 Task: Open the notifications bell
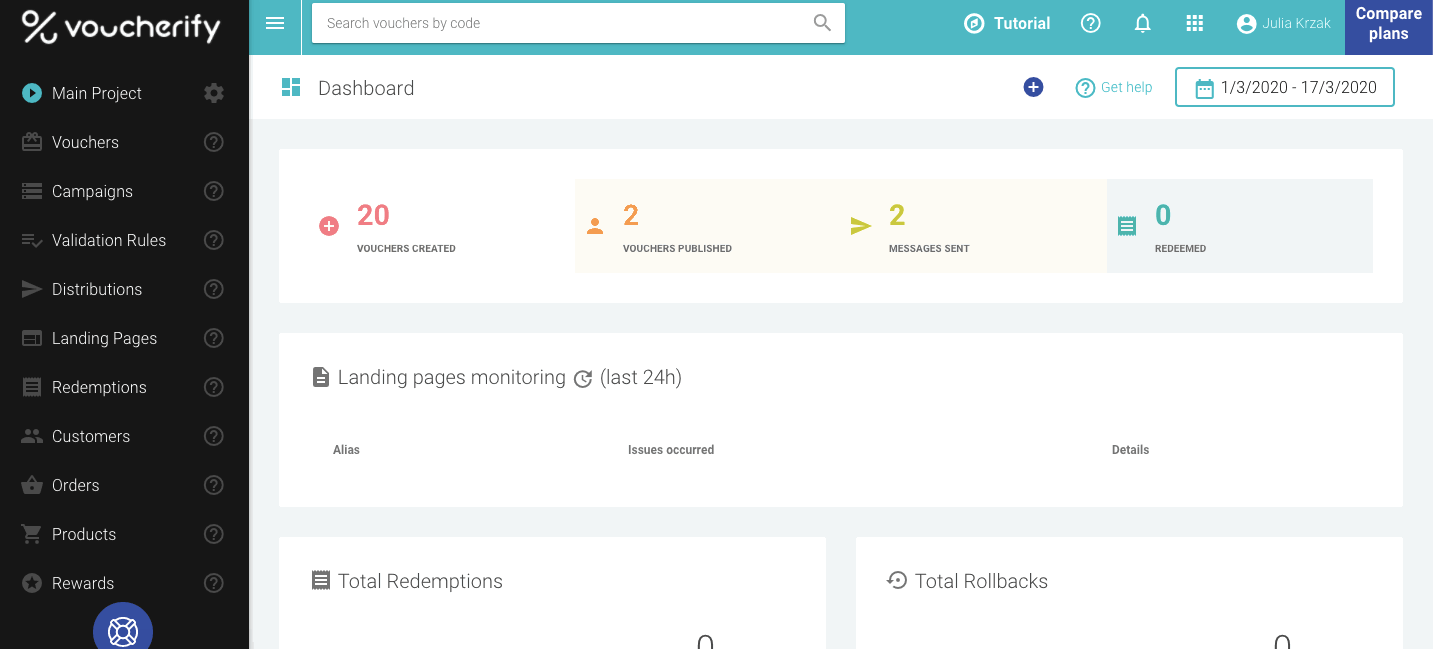coord(1142,24)
